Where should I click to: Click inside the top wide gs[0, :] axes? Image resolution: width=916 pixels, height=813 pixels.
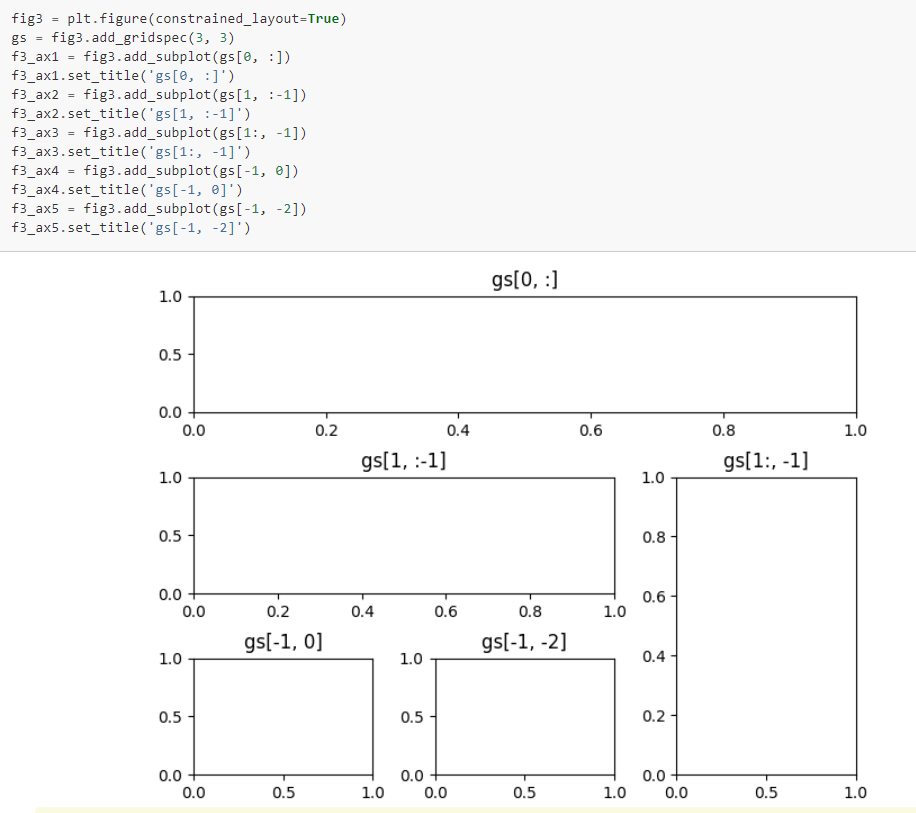525,355
